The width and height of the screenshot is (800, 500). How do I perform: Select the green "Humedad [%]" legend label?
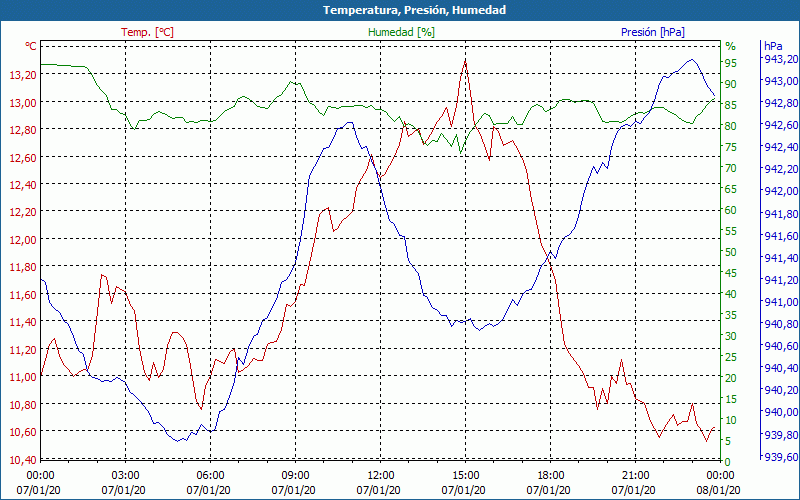pyautogui.click(x=402, y=32)
